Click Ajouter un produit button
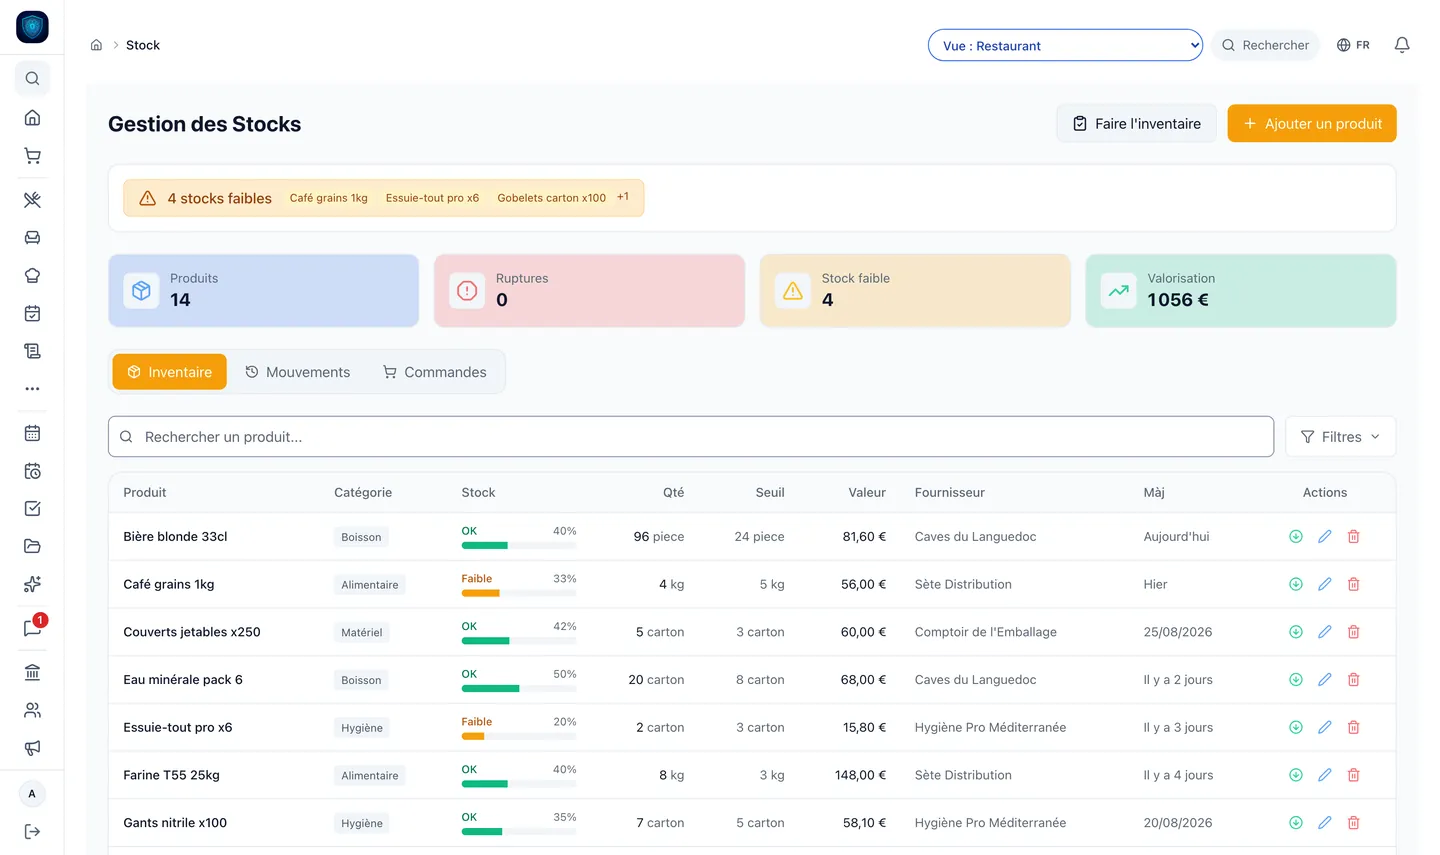Viewport: 1440px width, 855px height. point(1312,124)
